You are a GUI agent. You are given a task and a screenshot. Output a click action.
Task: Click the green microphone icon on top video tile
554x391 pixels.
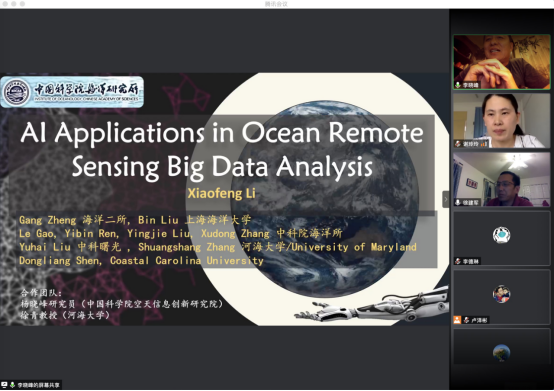458,85
